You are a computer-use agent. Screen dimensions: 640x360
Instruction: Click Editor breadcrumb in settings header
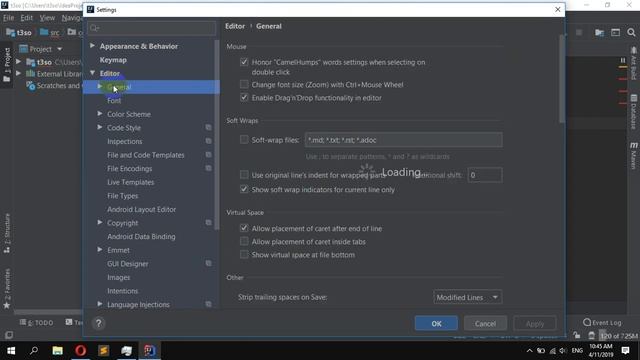(x=235, y=26)
